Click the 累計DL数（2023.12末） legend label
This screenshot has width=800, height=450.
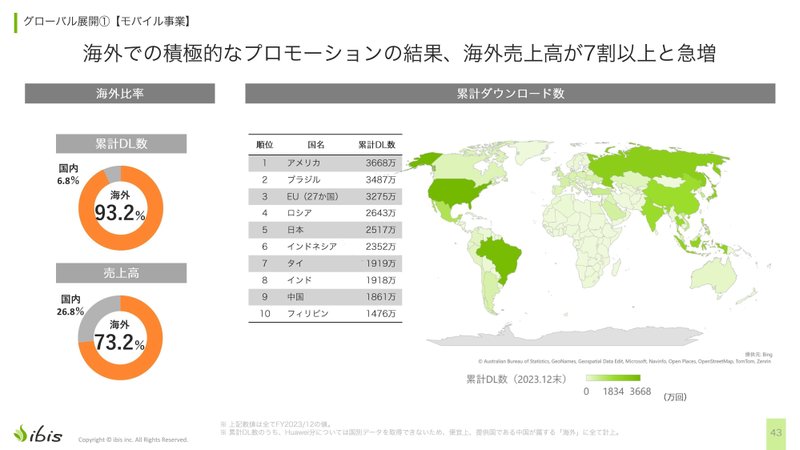click(x=516, y=379)
